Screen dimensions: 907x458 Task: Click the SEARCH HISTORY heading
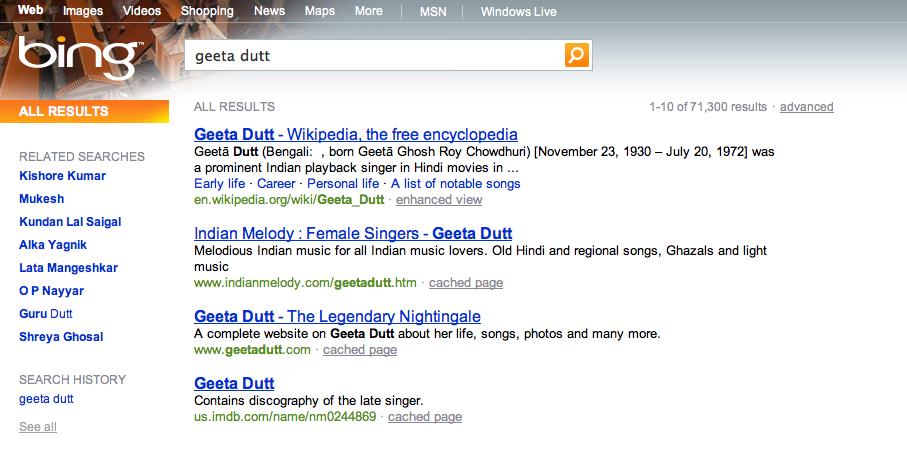point(72,379)
